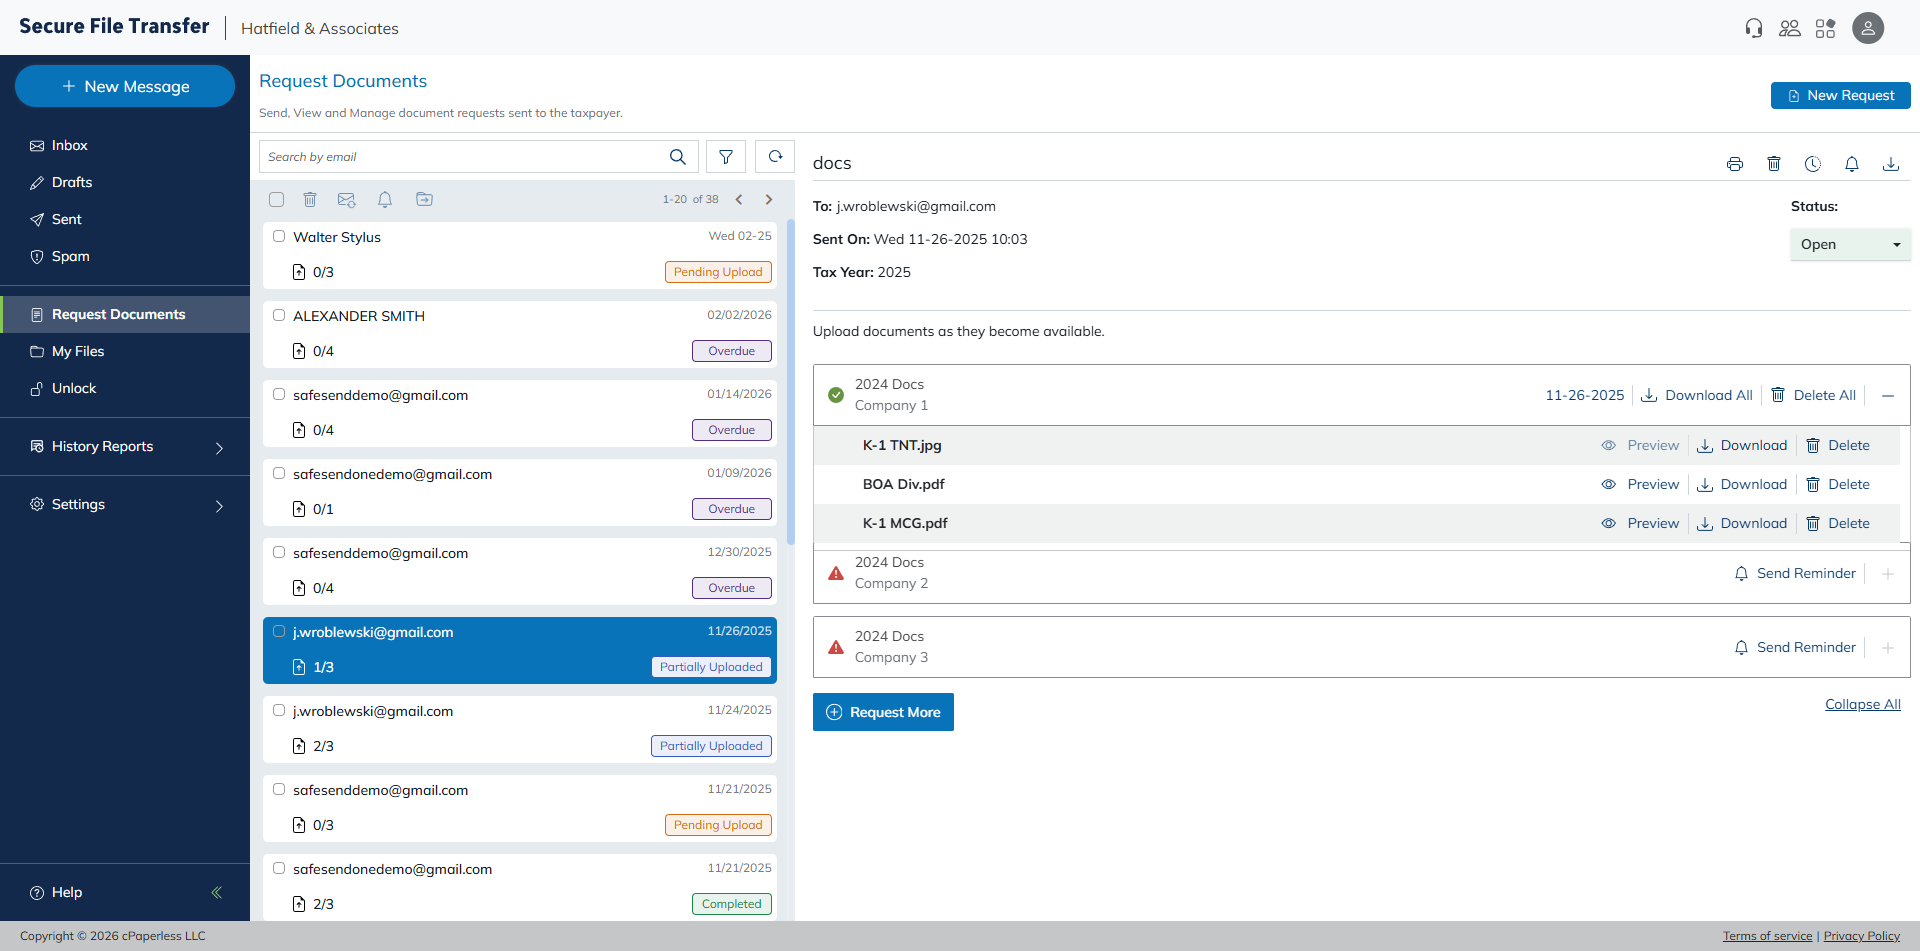
Task: Open the user profile avatar
Action: (1867, 28)
